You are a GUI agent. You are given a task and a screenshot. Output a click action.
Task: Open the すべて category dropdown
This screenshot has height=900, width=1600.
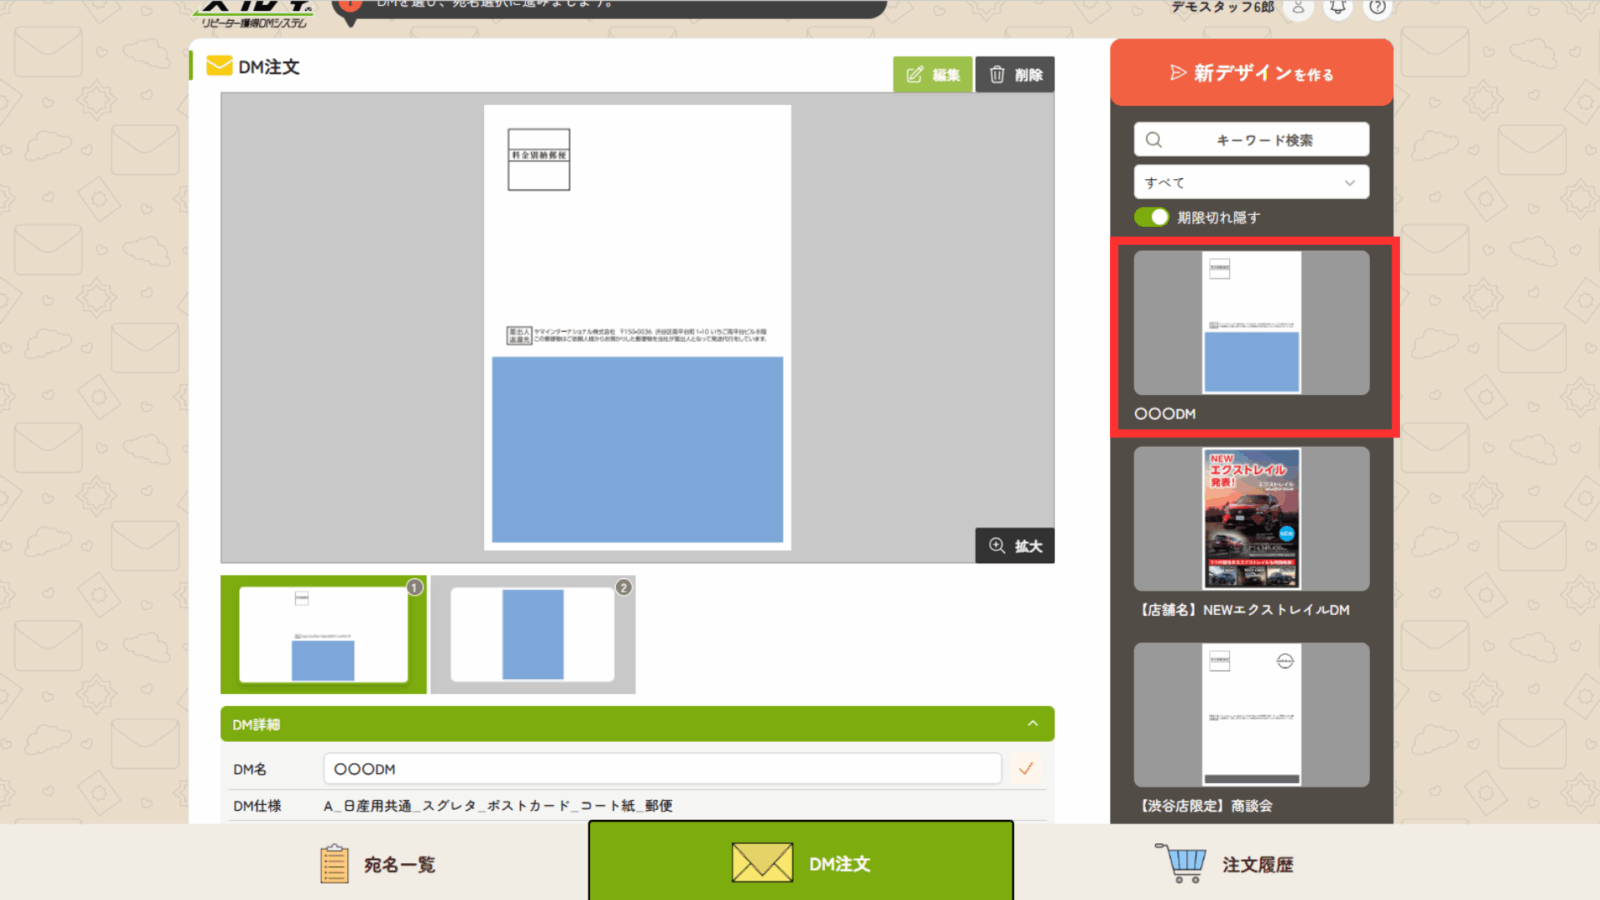1251,183
